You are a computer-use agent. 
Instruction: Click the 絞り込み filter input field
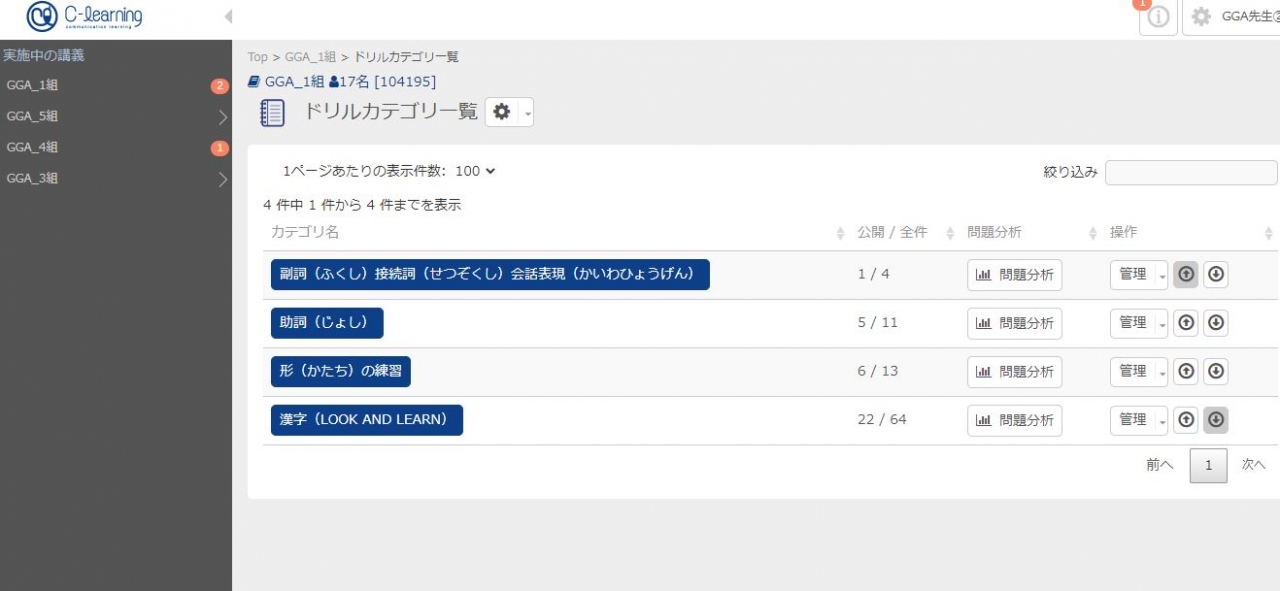point(1190,172)
